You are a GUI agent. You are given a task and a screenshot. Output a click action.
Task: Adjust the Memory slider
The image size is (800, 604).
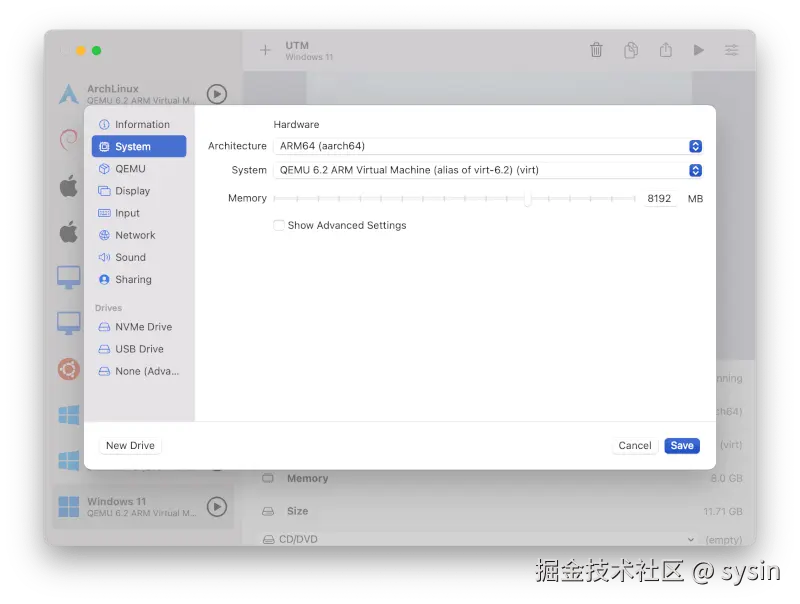point(527,198)
